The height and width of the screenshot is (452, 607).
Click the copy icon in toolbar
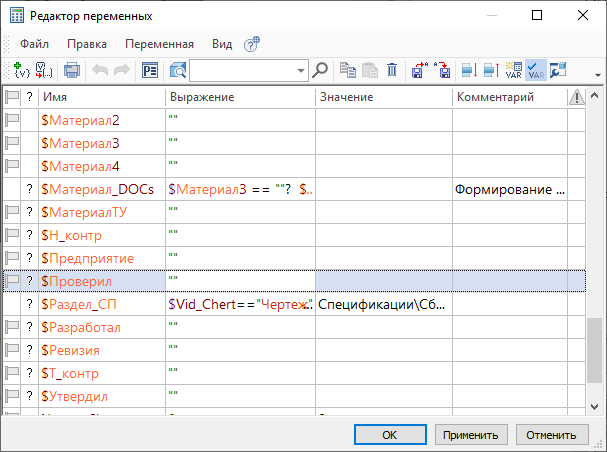pos(348,70)
